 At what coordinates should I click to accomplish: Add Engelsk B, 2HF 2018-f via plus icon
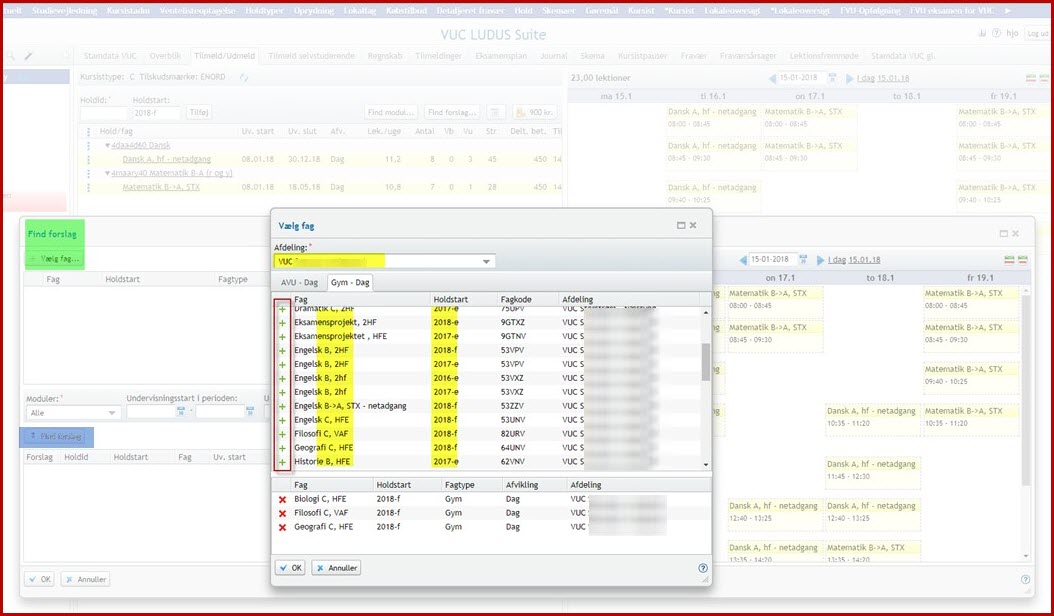coord(282,351)
